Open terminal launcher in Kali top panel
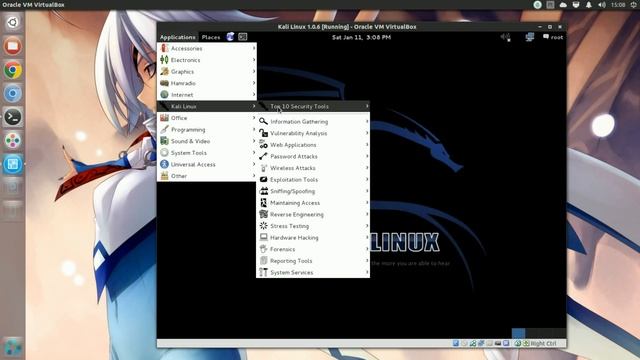Viewport: 640px width, 360px height. 243,37
